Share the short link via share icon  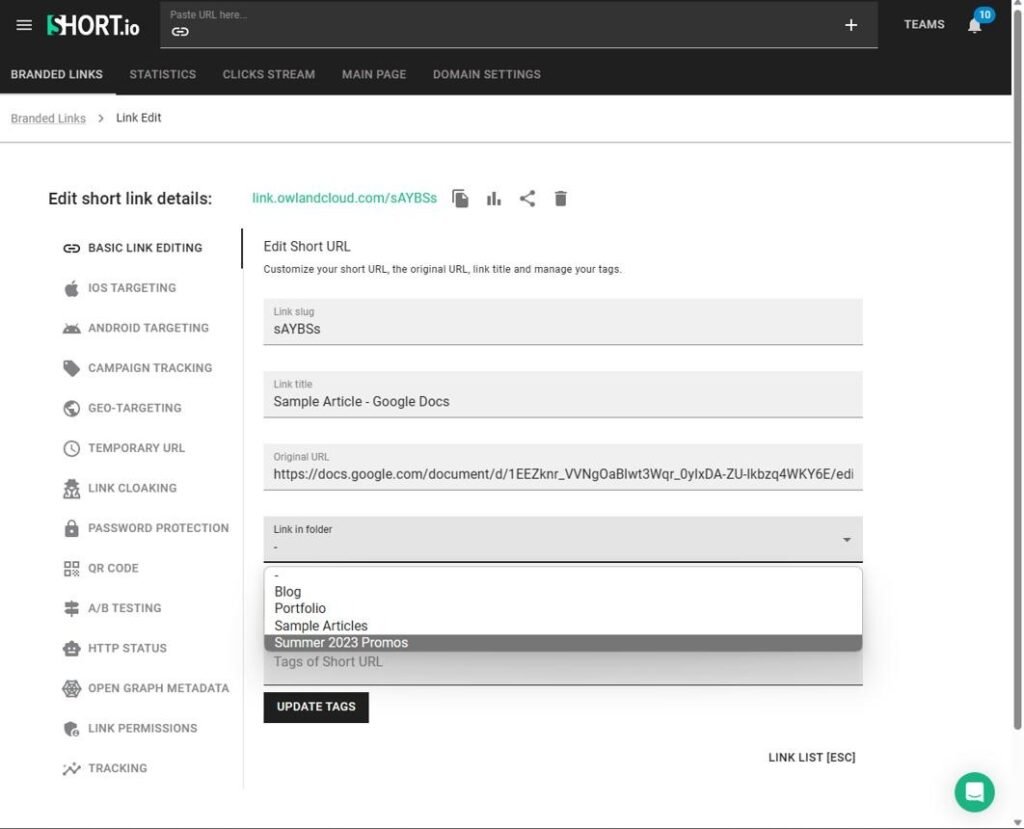(527, 199)
